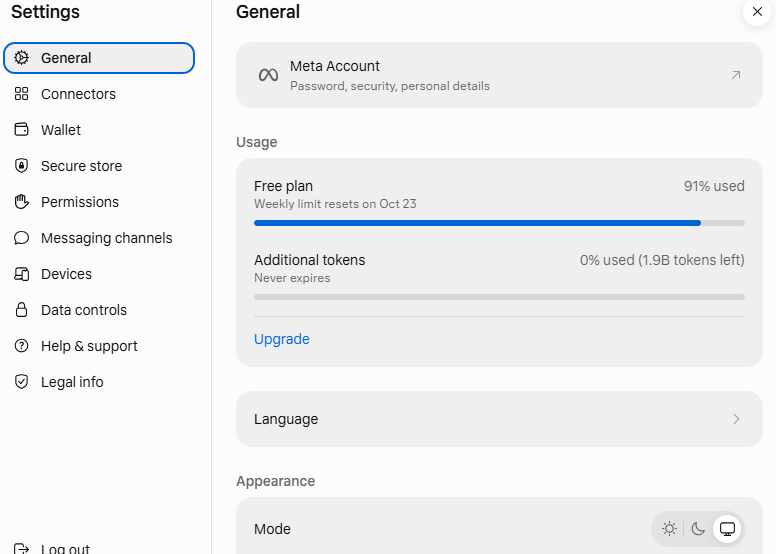
Task: Click the Upgrade link
Action: 282,339
